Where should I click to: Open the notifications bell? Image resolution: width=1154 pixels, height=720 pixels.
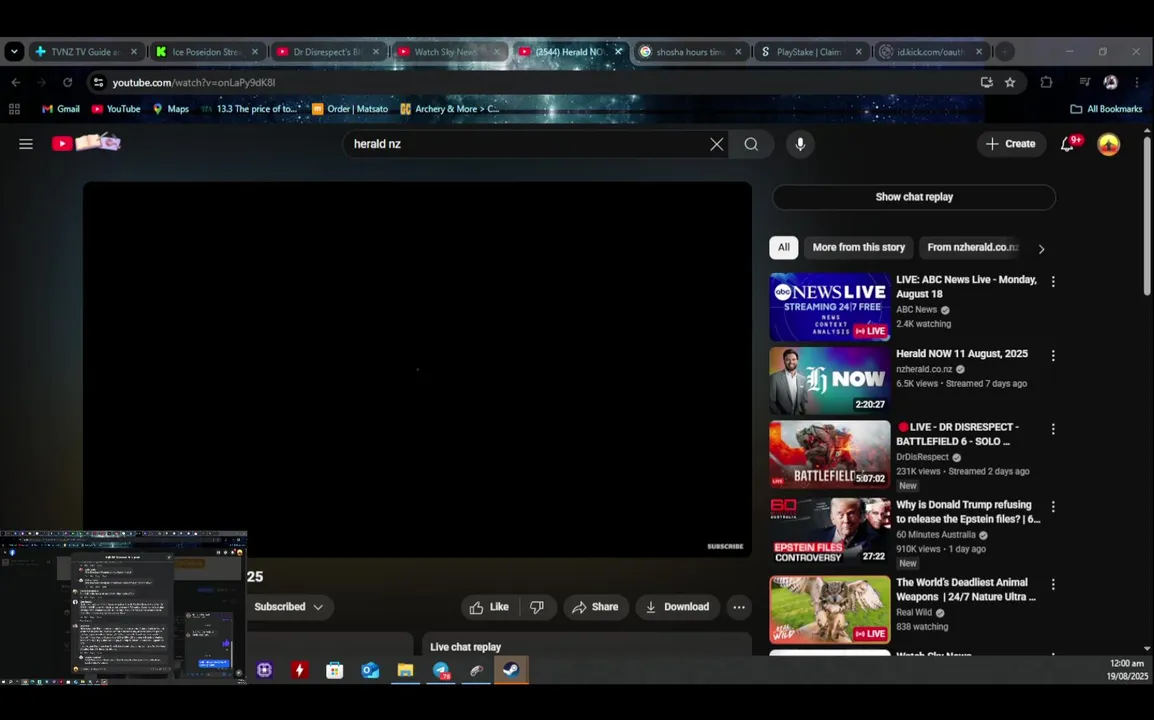tap(1067, 144)
